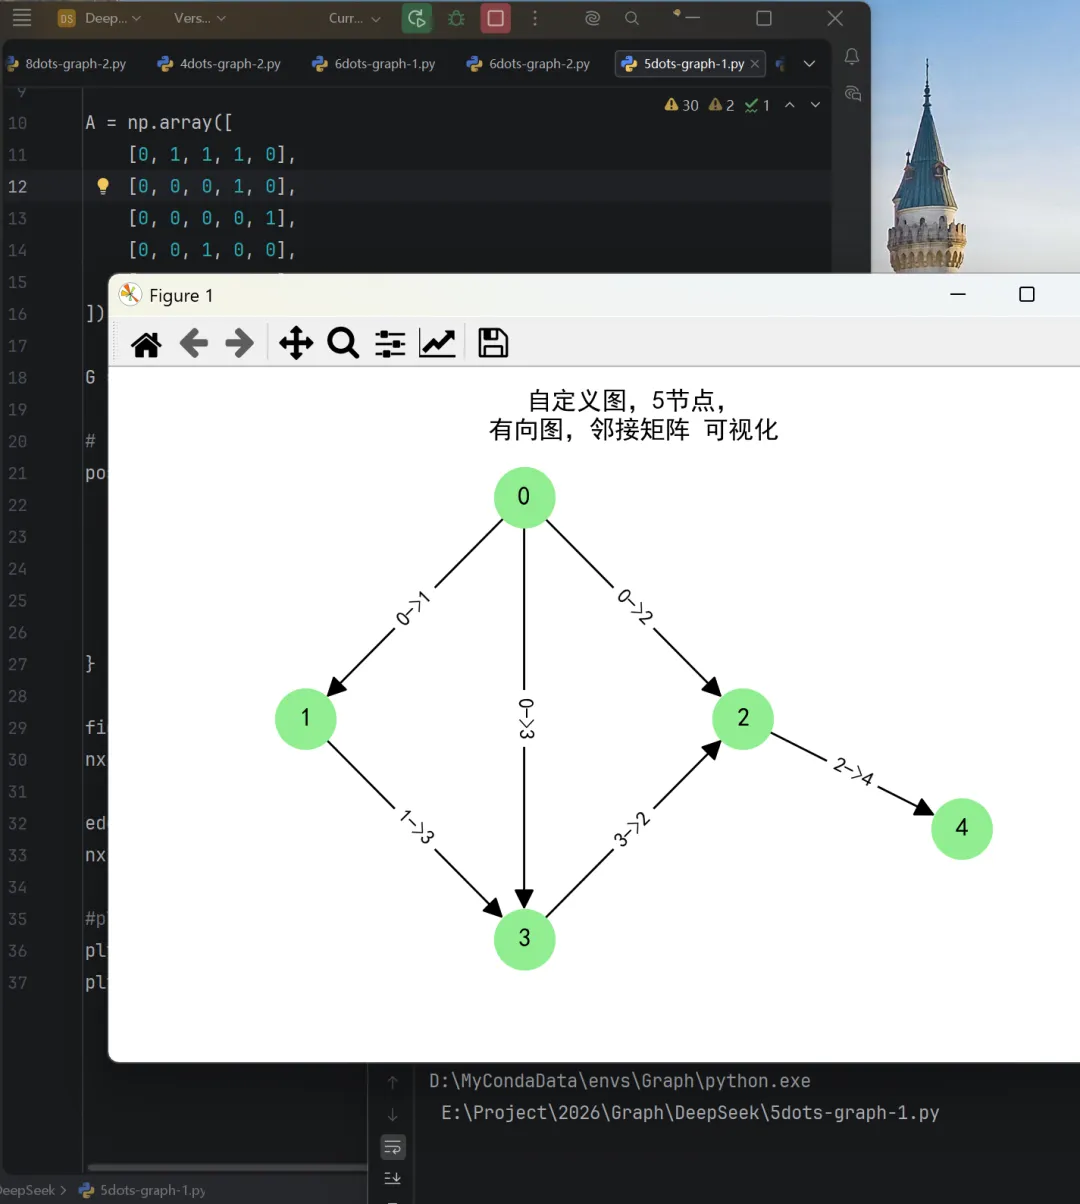This screenshot has height=1204, width=1080.
Task: Switch to 6dots-graph-2.py tab
Action: (x=528, y=63)
